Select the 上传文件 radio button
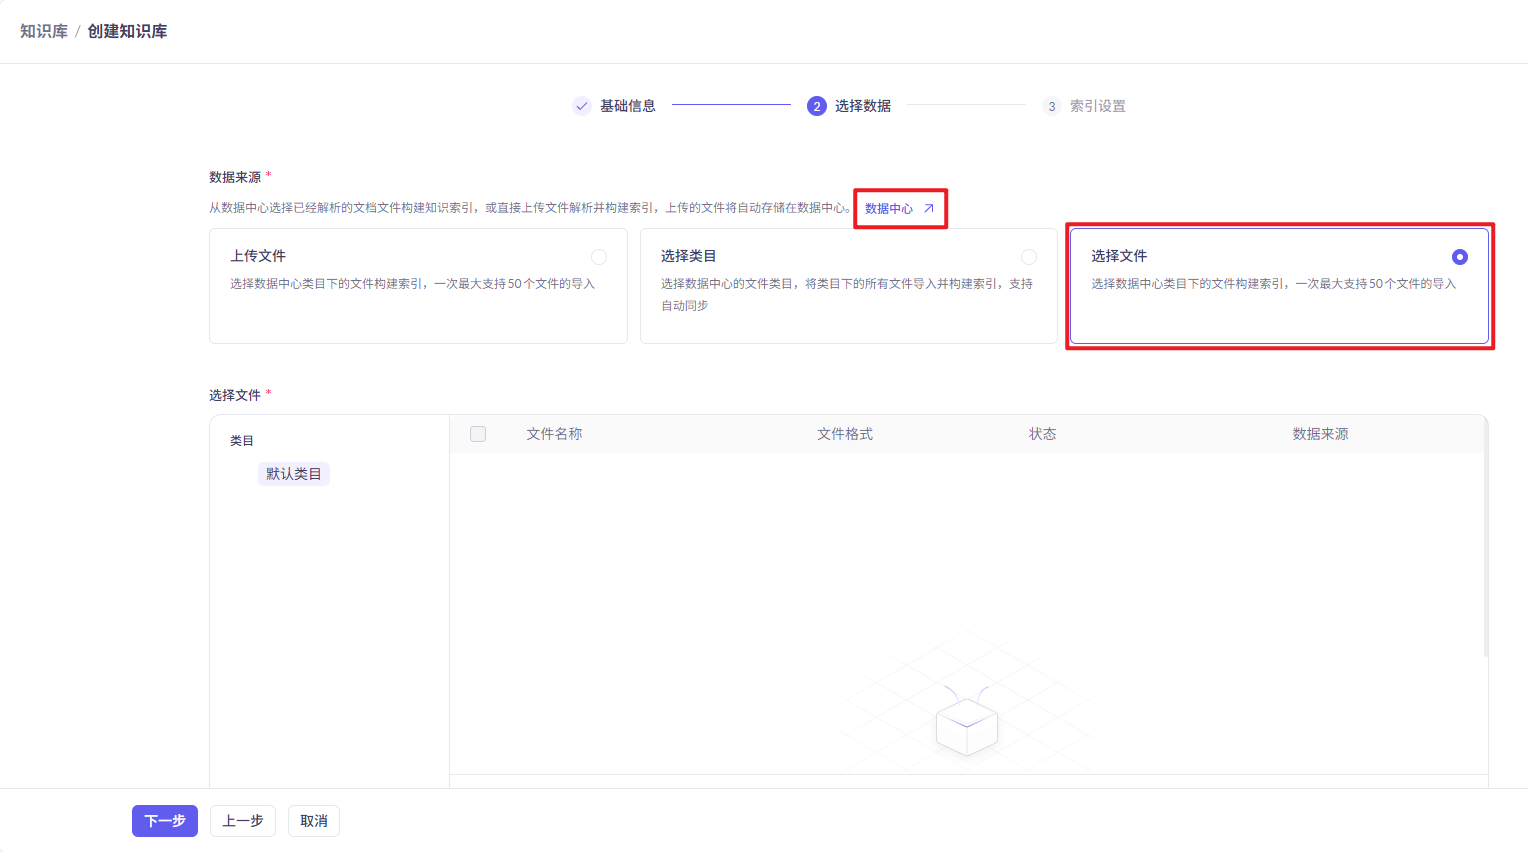1528x852 pixels. (599, 257)
